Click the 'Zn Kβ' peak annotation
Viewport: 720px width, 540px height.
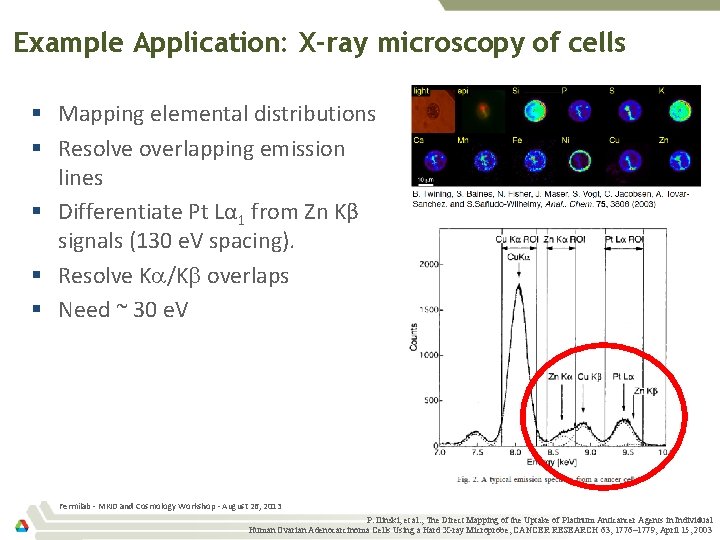coord(646,391)
